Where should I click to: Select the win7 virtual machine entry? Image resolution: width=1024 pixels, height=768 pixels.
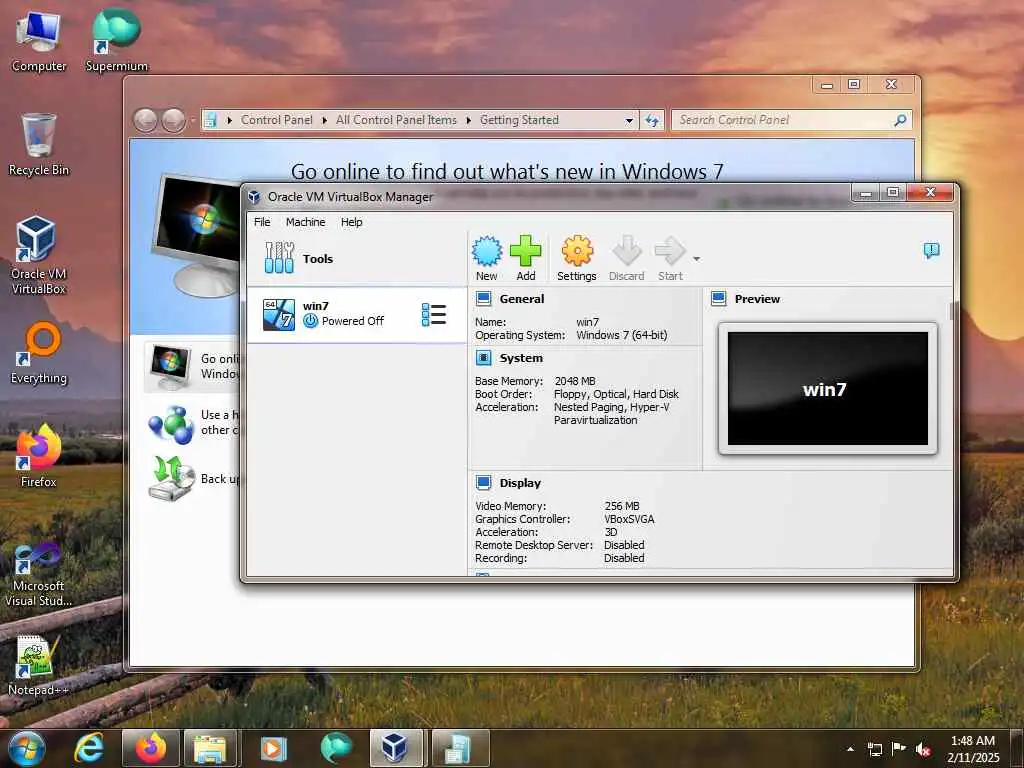357,315
